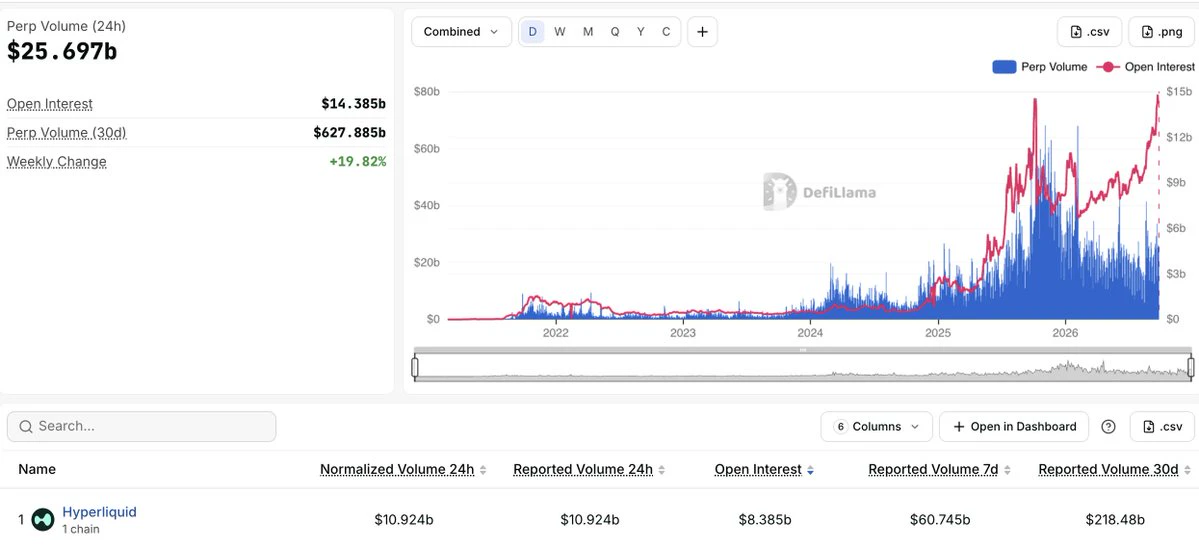The height and width of the screenshot is (548, 1199).
Task: Switch to Y yearly interval
Action: point(641,32)
